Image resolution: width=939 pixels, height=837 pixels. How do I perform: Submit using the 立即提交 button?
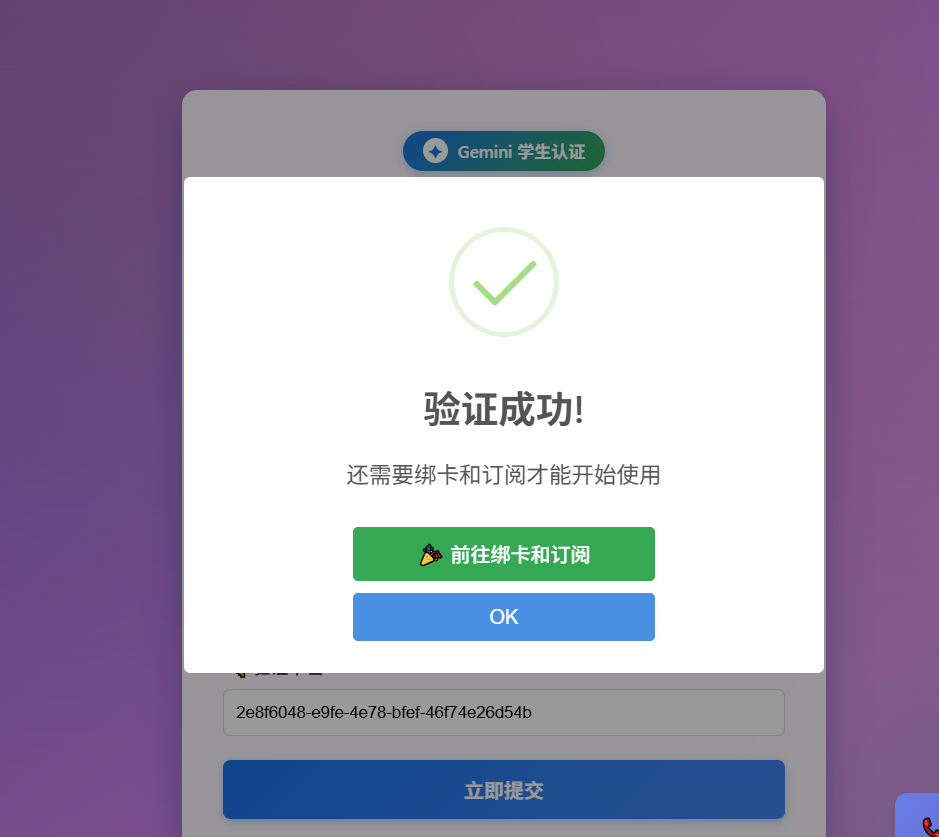click(x=504, y=789)
